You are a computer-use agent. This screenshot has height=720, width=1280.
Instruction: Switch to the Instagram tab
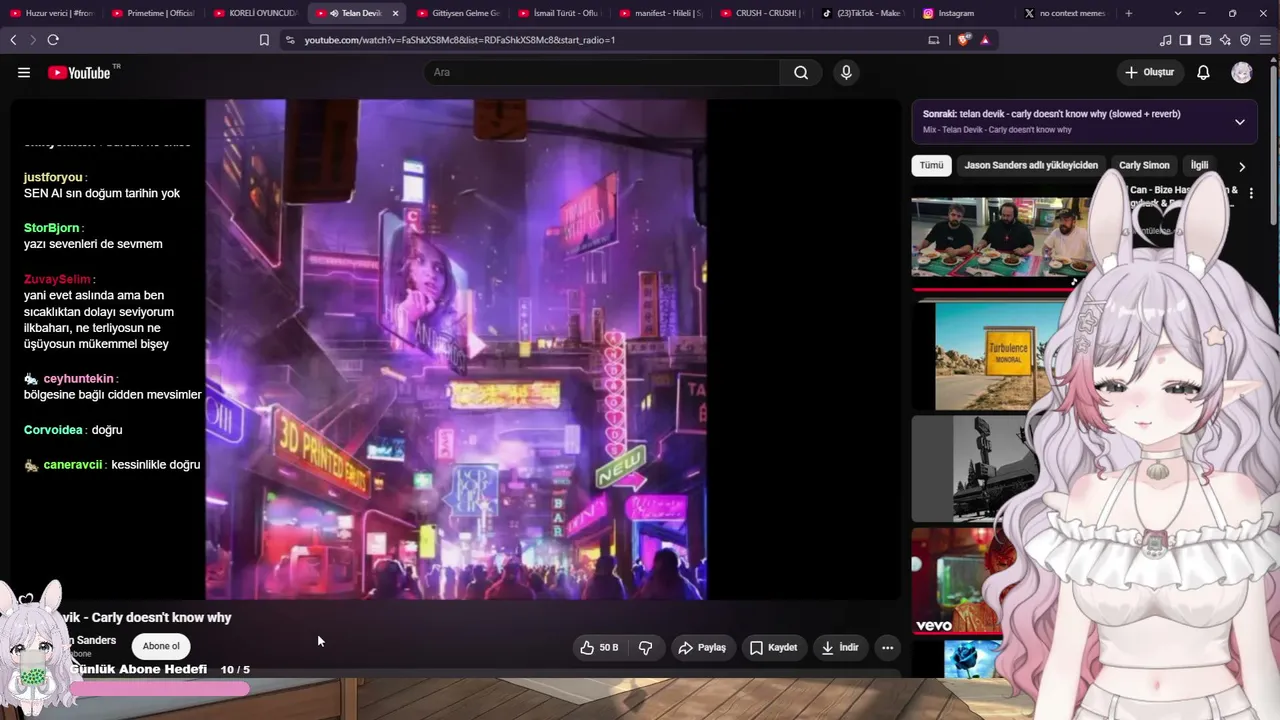966,13
